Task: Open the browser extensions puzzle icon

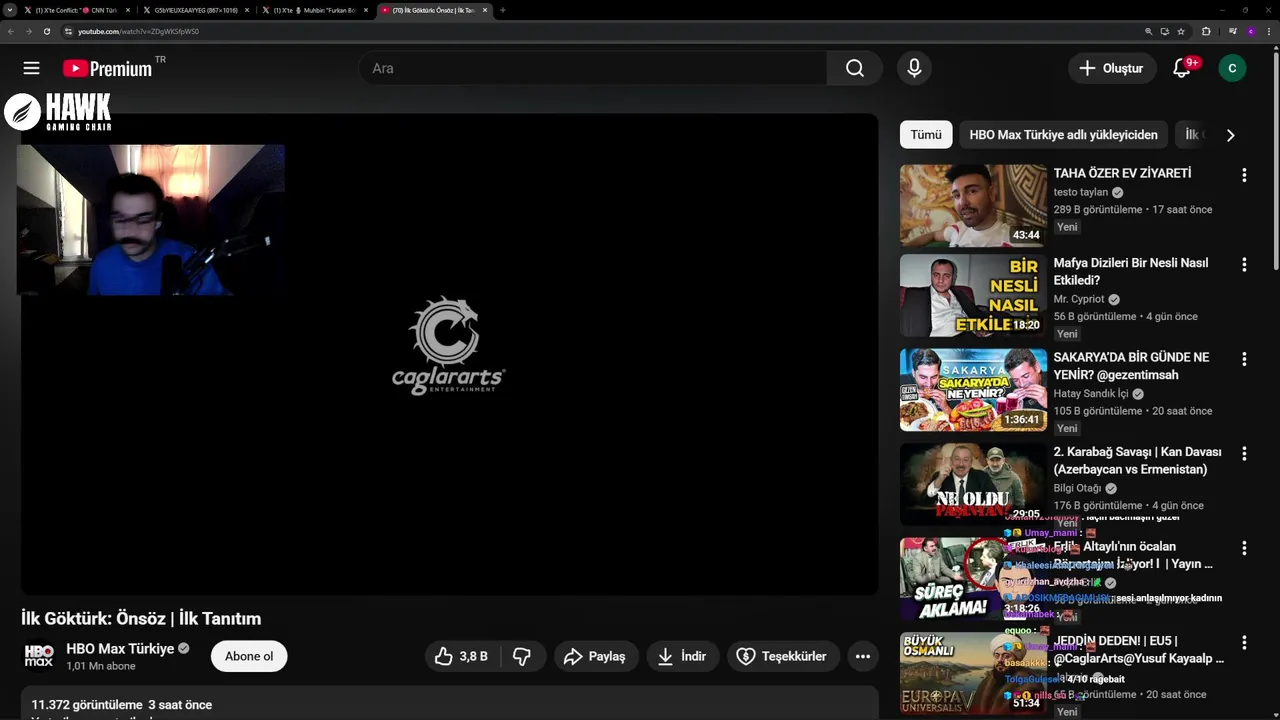Action: click(1206, 31)
